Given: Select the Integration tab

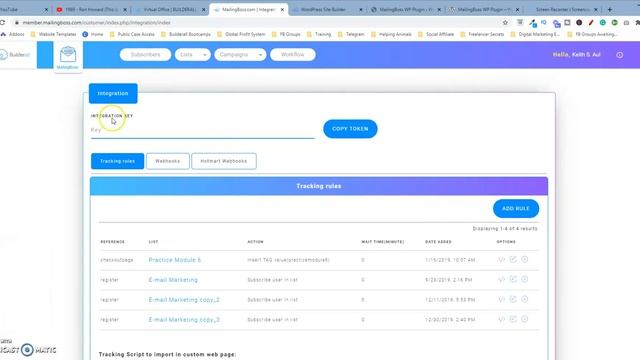Looking at the screenshot, I should coord(113,93).
